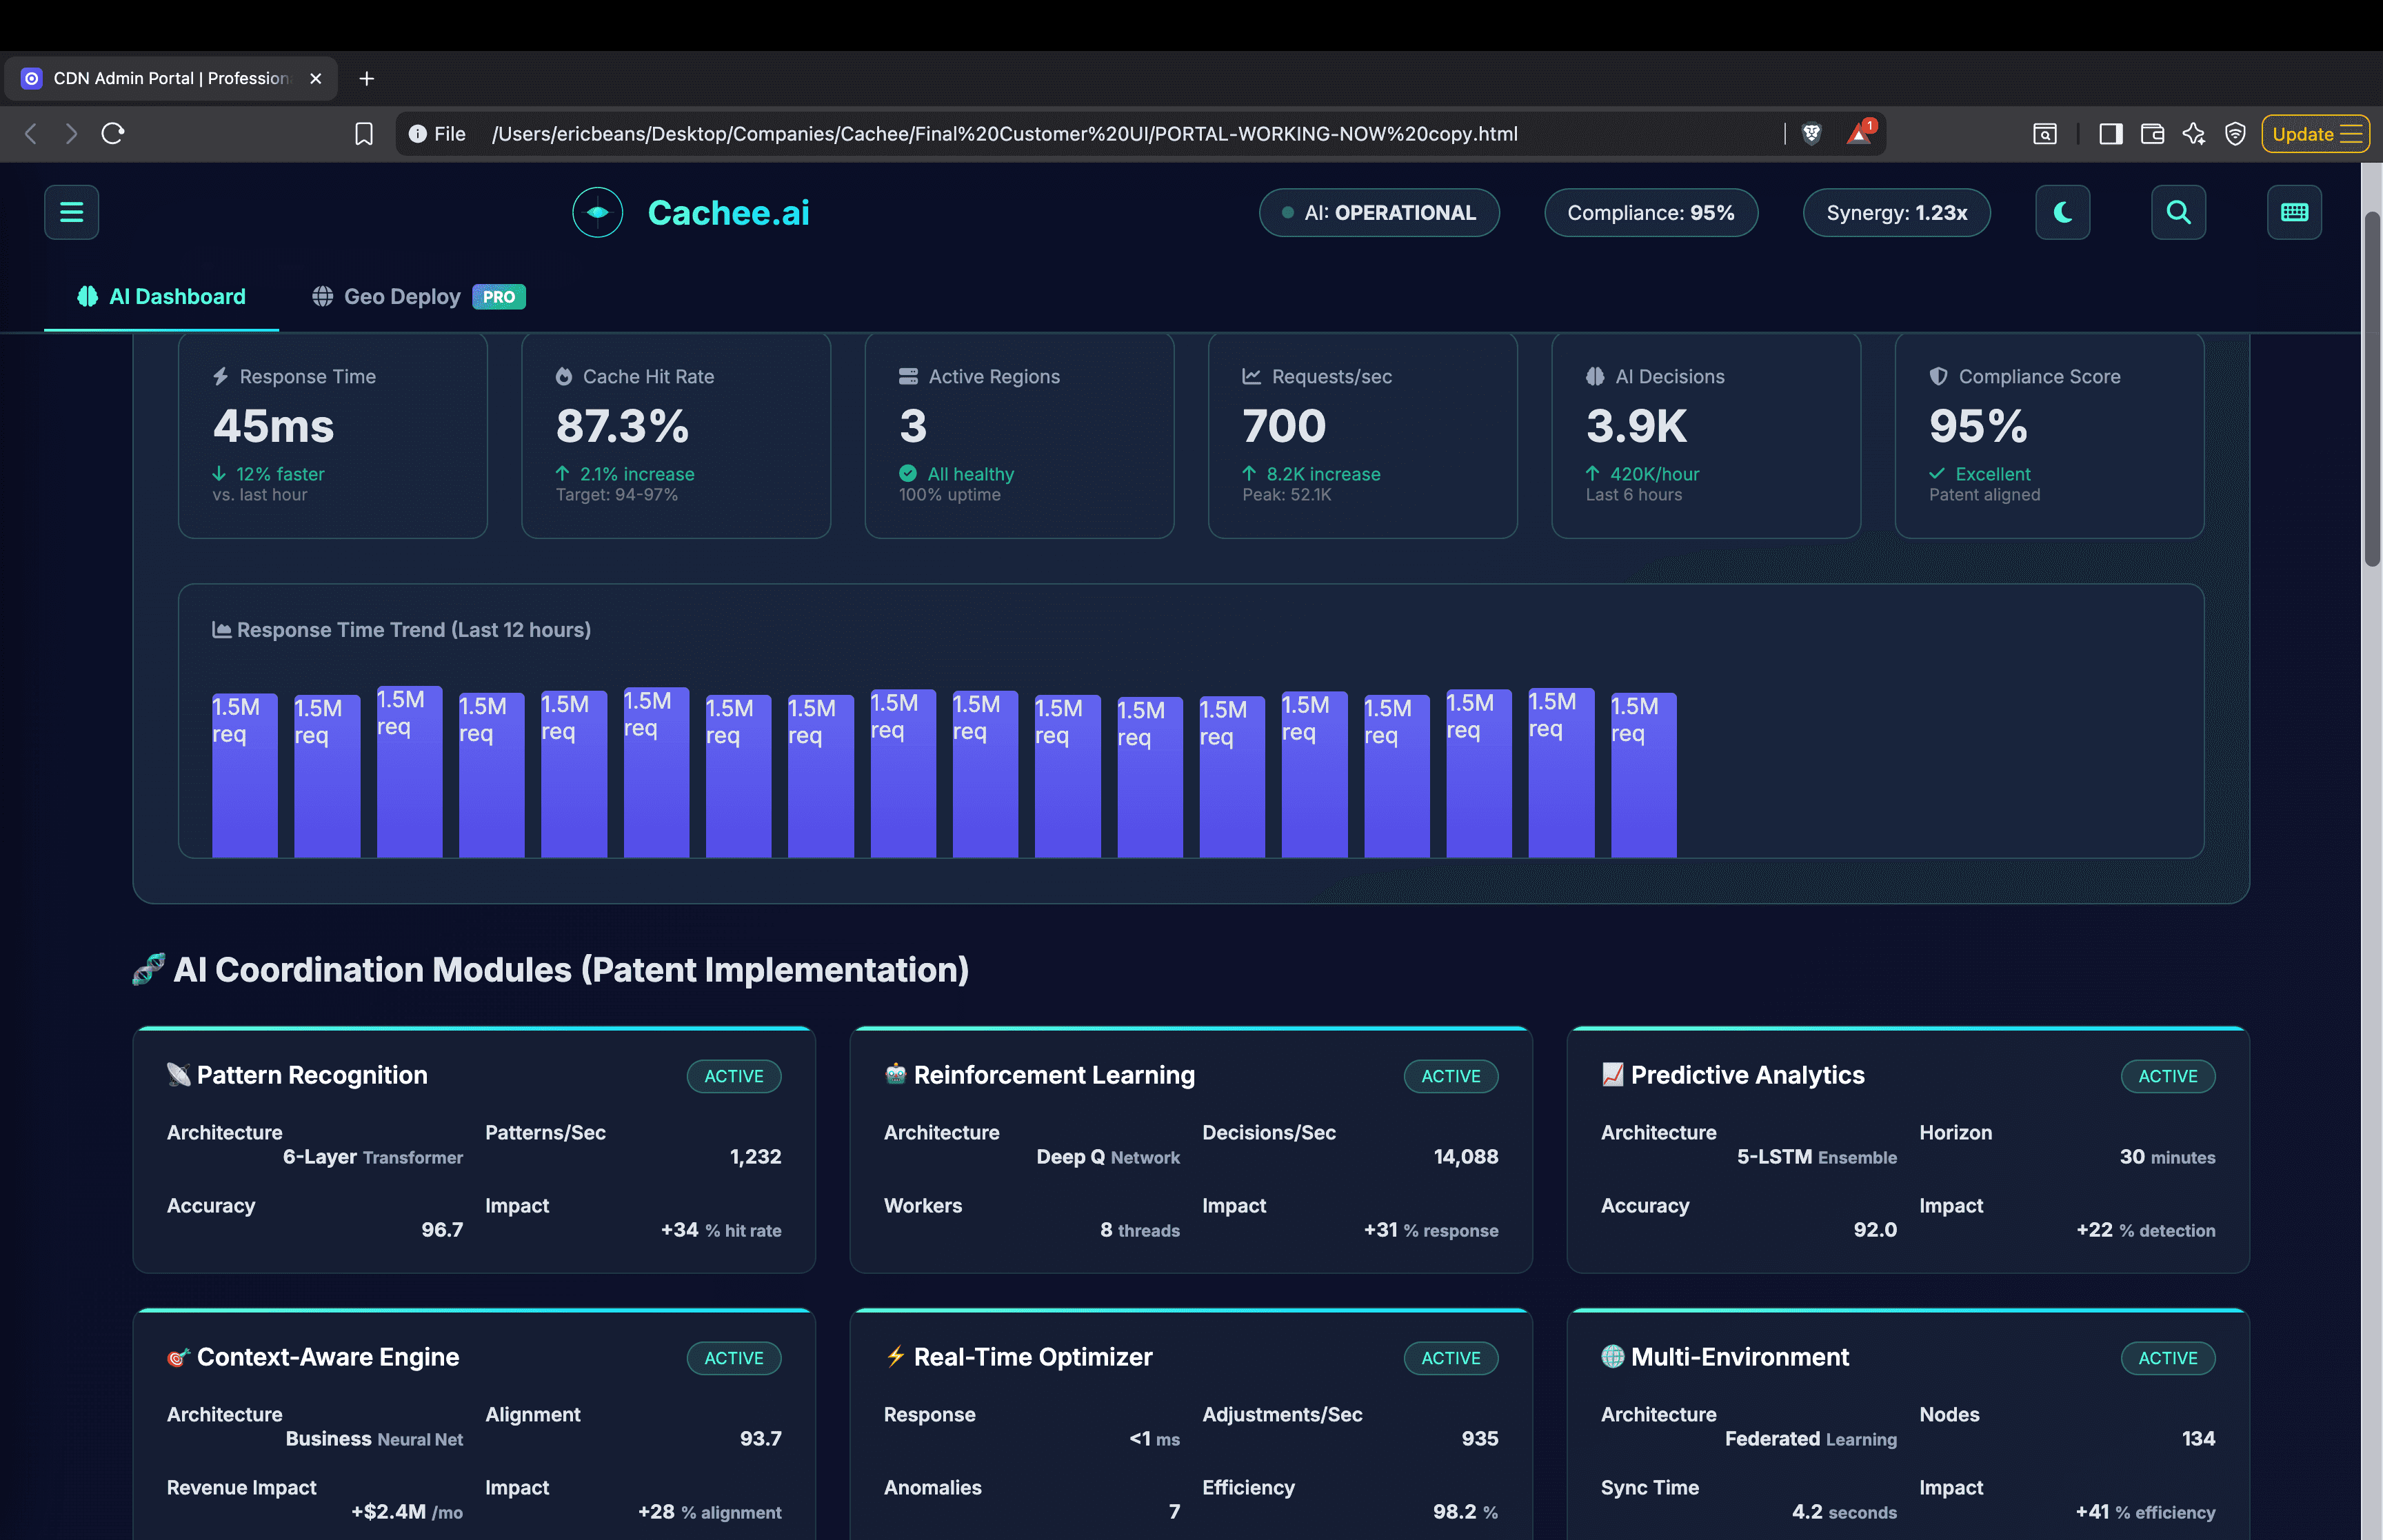Click the sidebar panel icon in the toolbar
2383x1540 pixels.
click(2110, 133)
